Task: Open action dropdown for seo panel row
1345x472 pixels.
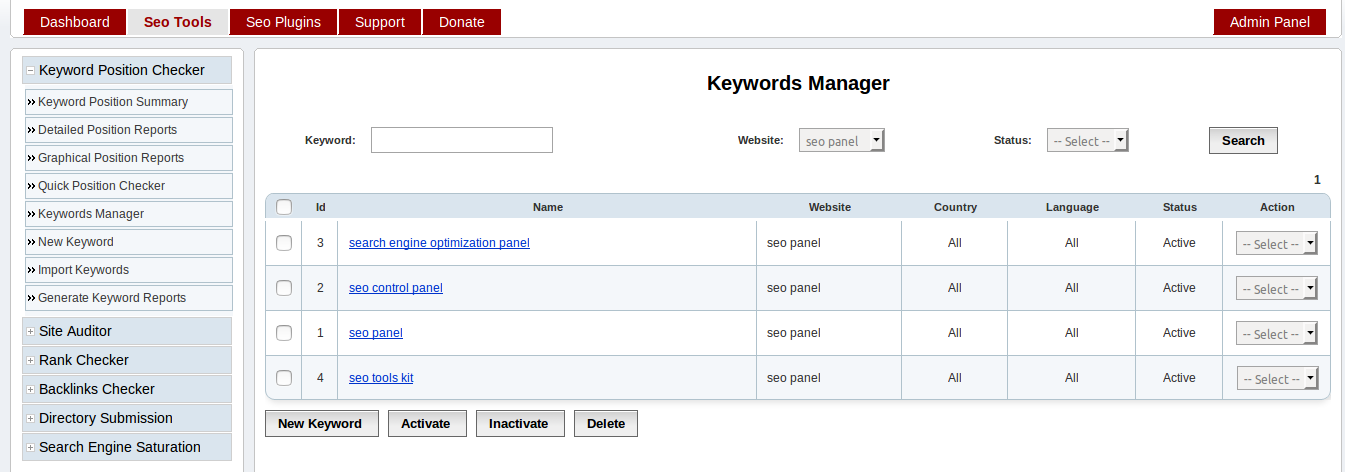Action: pyautogui.click(x=1277, y=334)
